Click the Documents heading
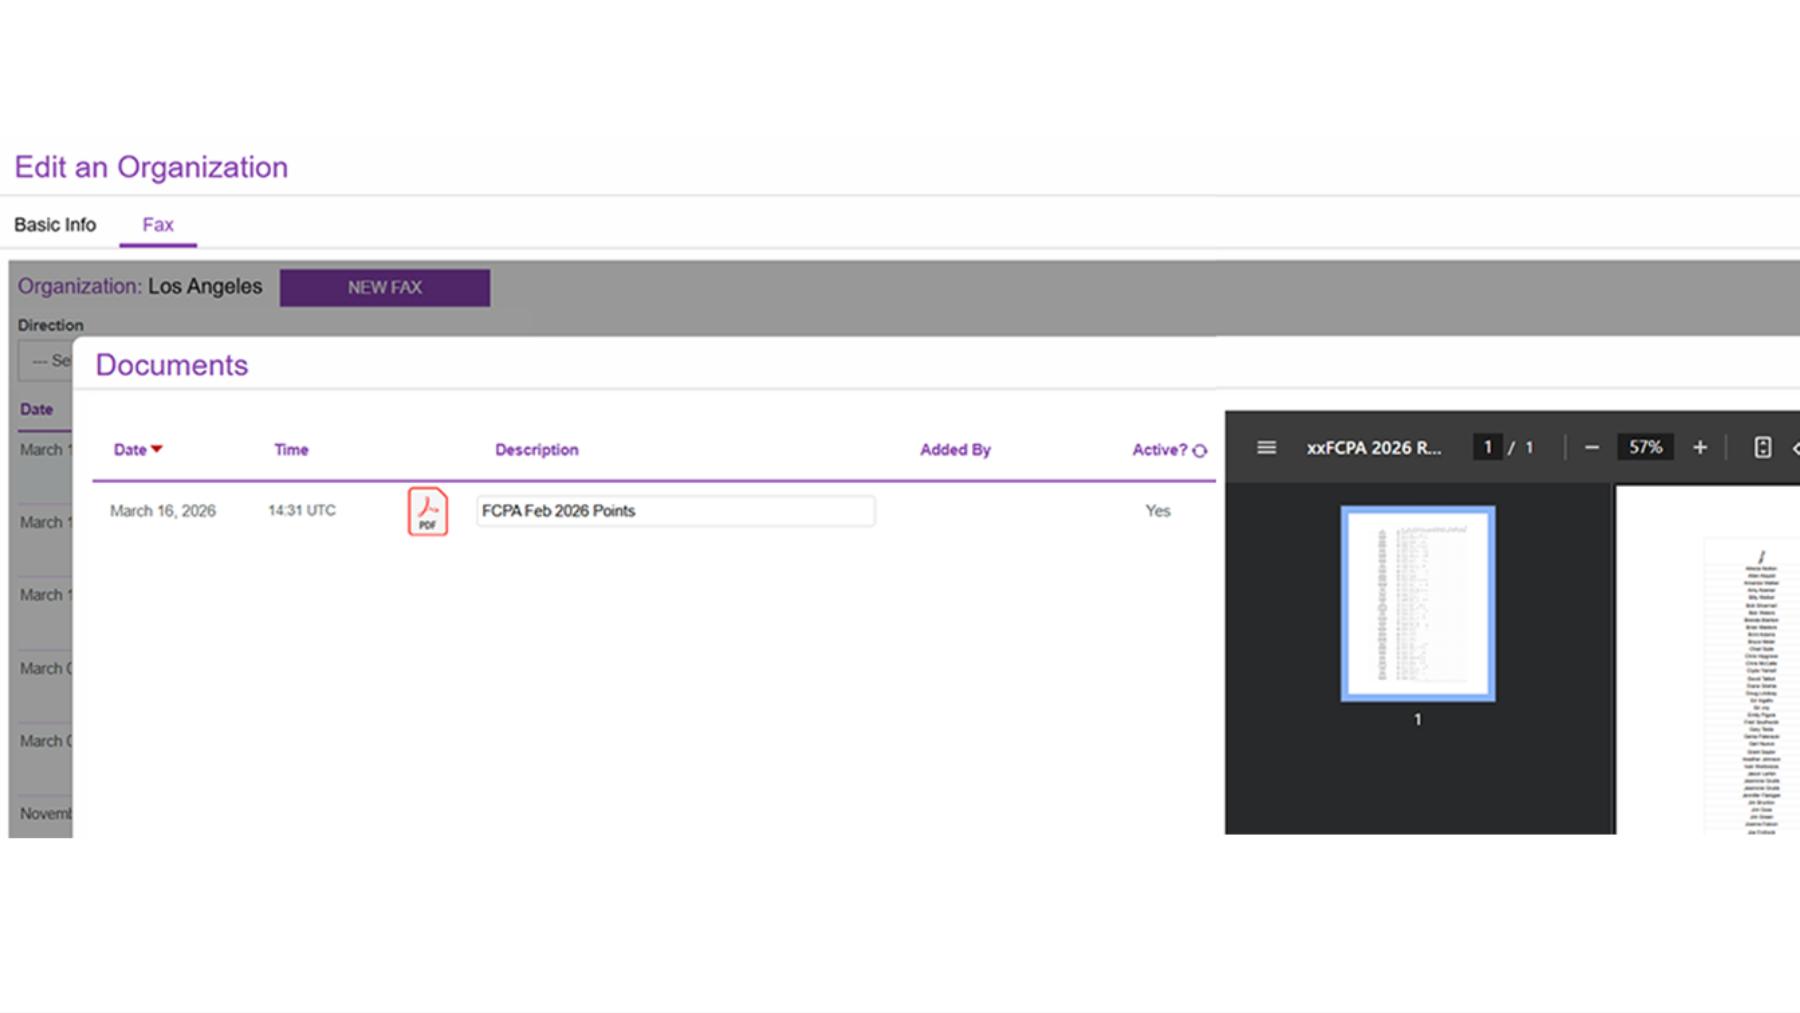 click(172, 365)
